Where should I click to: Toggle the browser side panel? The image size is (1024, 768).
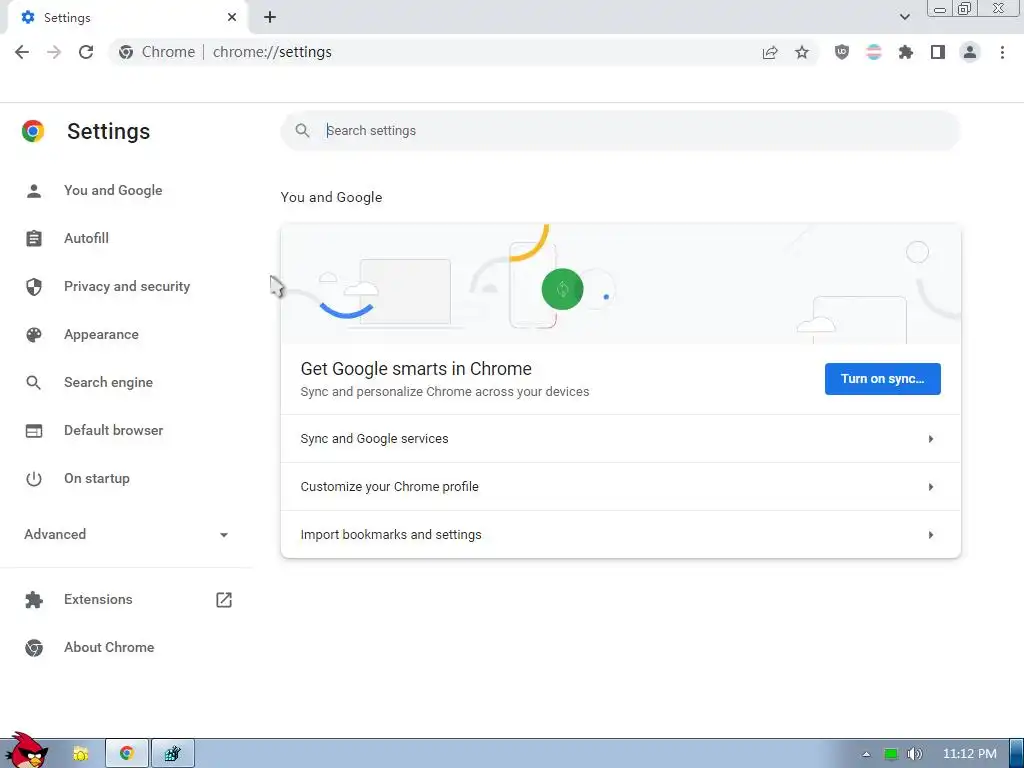[938, 52]
